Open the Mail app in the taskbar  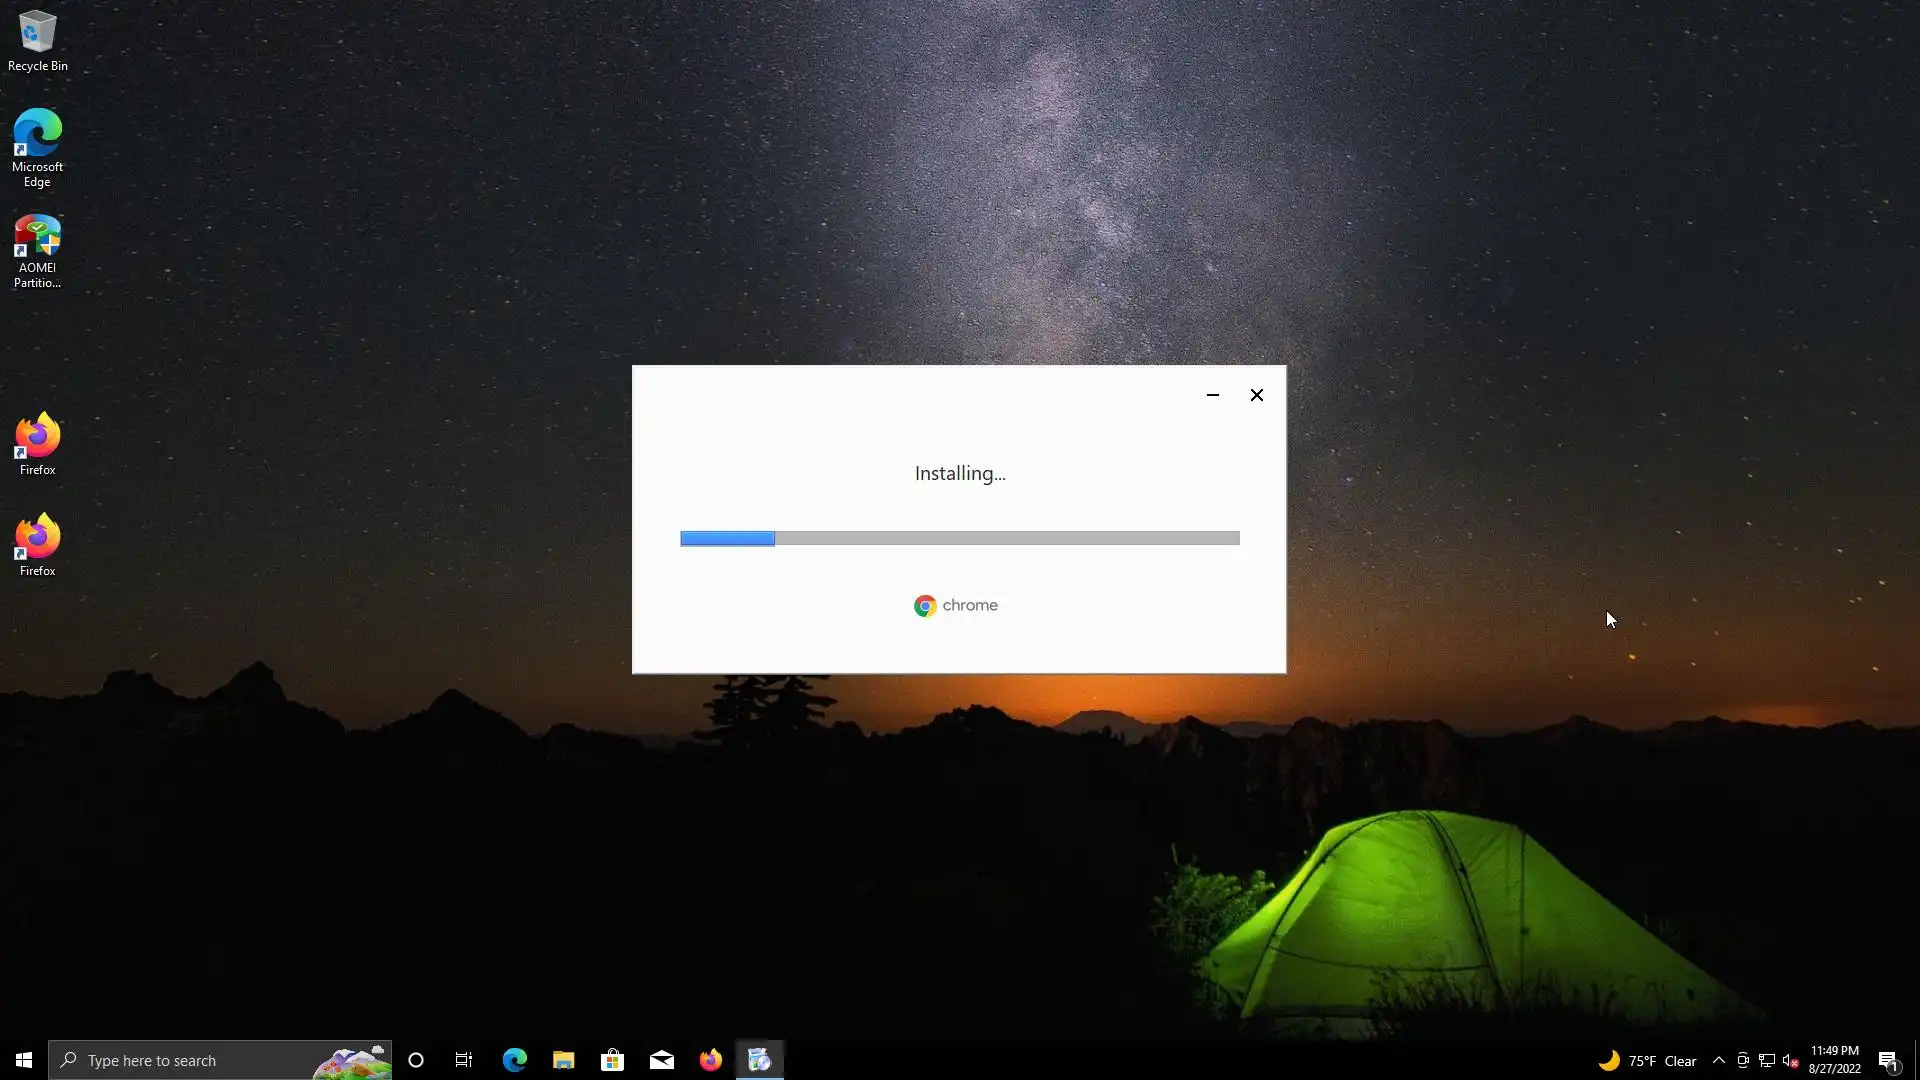point(661,1060)
